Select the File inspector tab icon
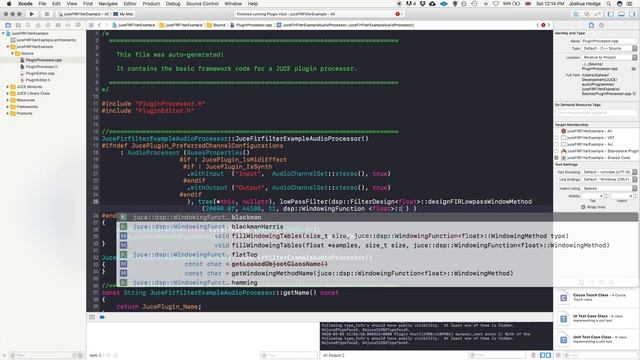 591,25
